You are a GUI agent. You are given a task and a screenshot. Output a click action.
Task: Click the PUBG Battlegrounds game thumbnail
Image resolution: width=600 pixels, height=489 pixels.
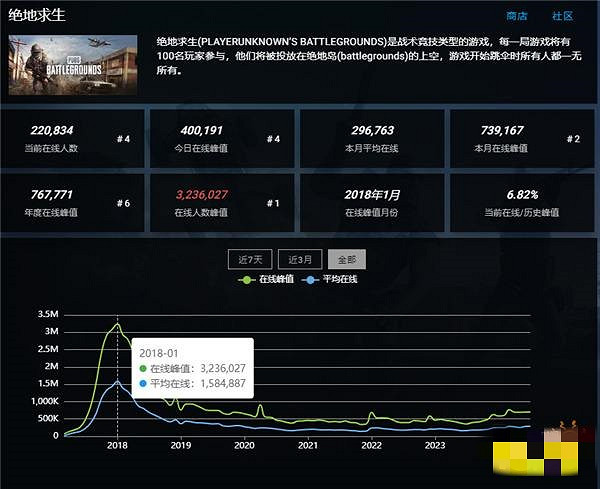pyautogui.click(x=73, y=66)
